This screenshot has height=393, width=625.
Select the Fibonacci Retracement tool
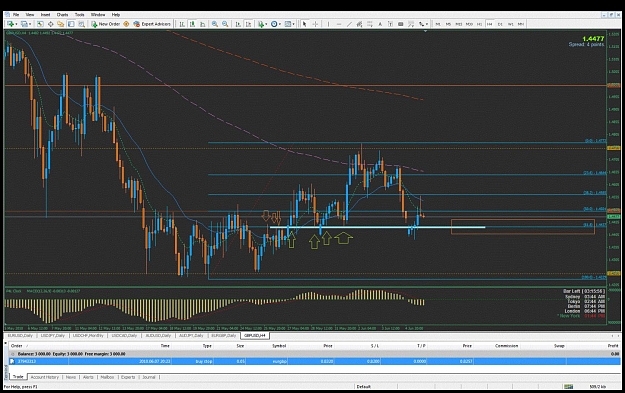click(x=369, y=24)
